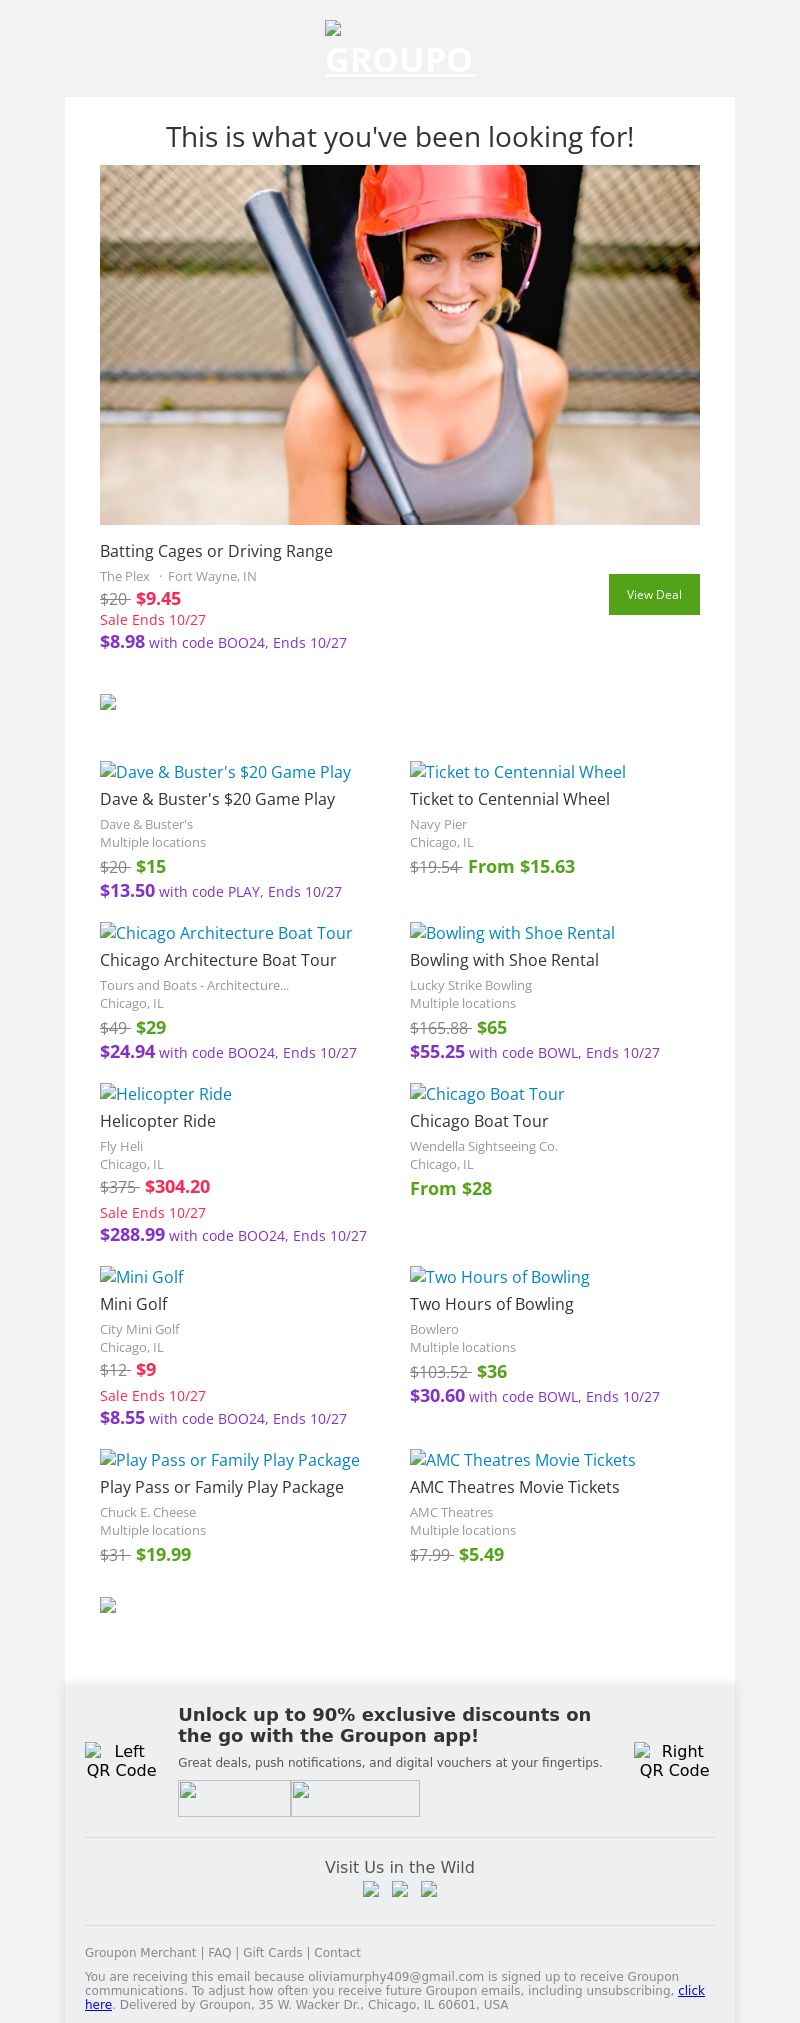Choose the Two Hours of Bowling deal
The height and width of the screenshot is (2023, 800).
[499, 1277]
